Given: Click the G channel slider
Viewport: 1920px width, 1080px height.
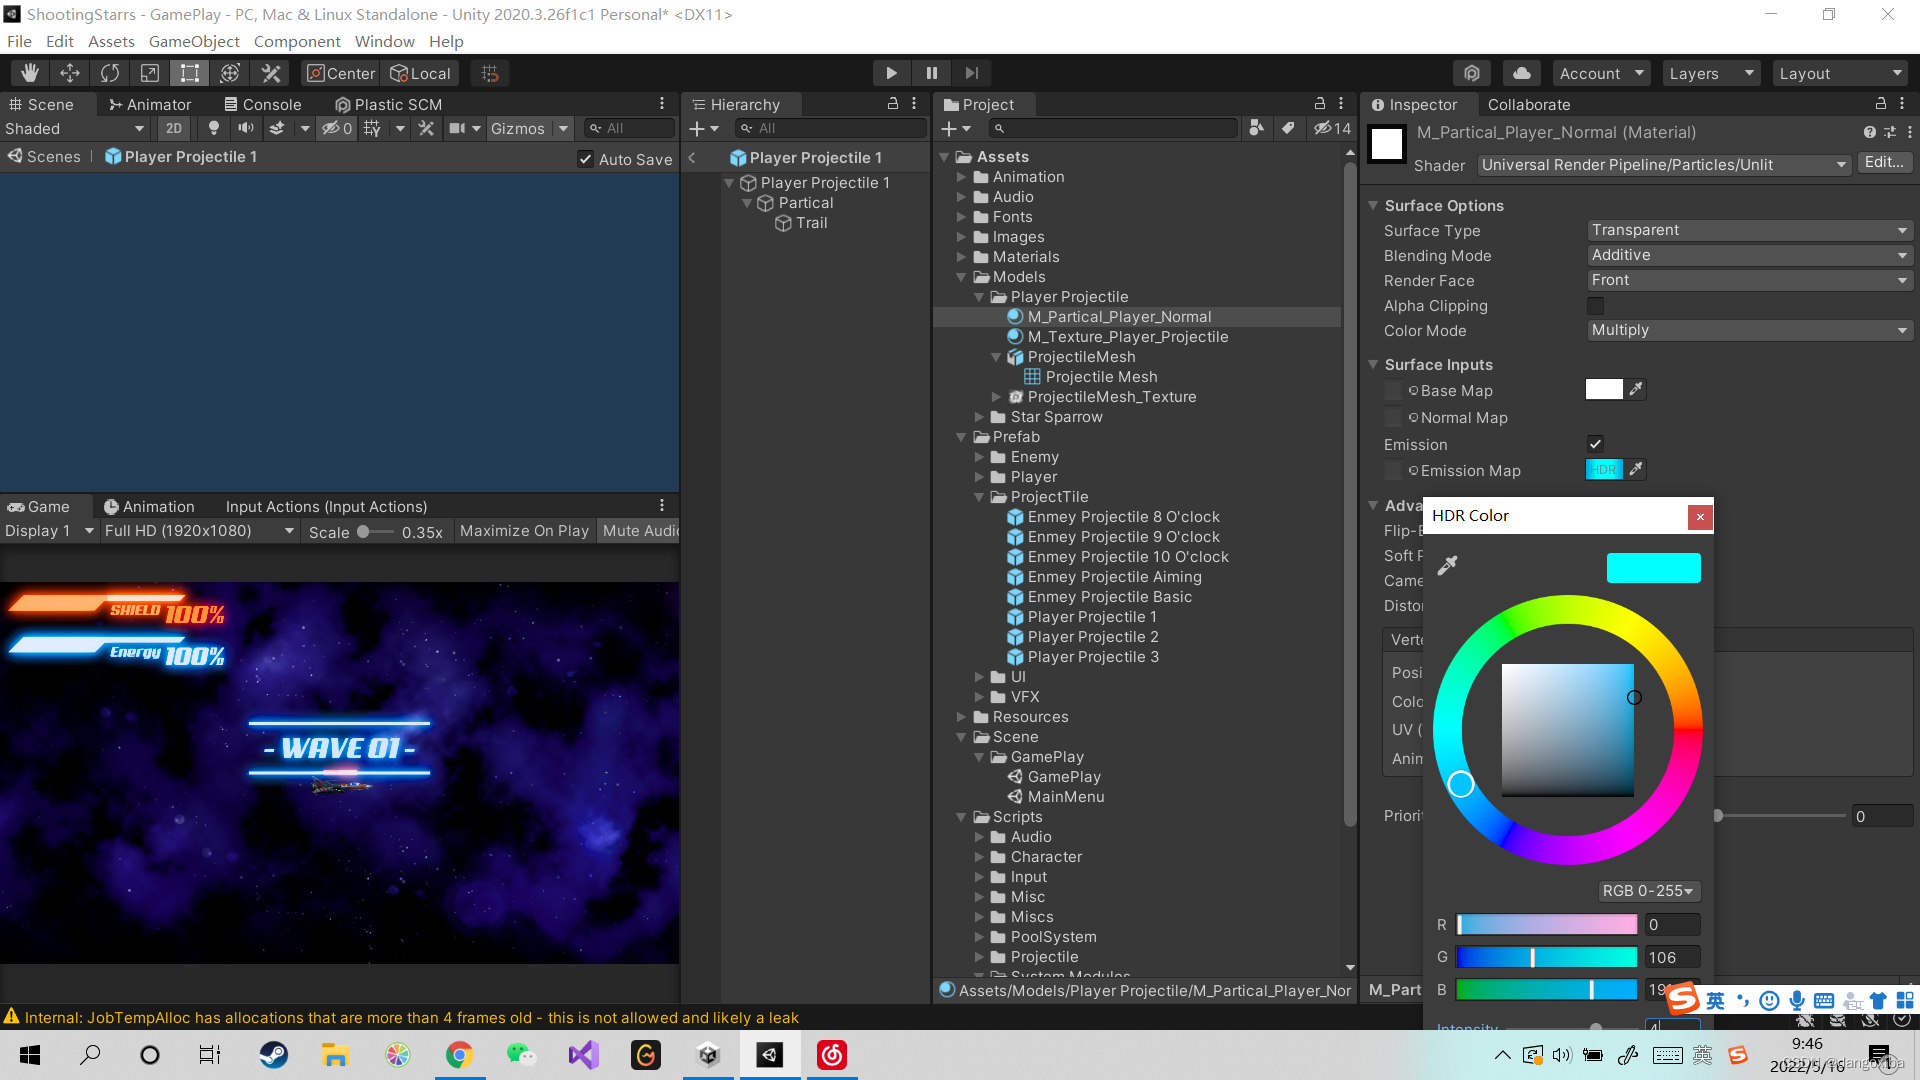Looking at the screenshot, I should click(1546, 957).
